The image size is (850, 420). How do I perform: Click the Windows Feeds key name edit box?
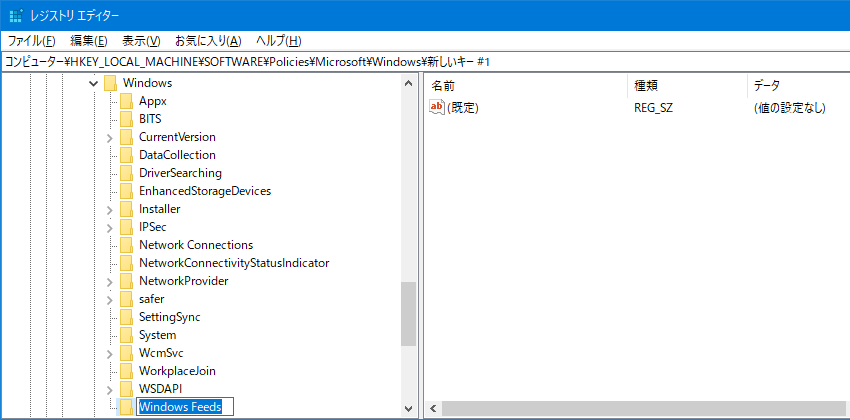(185, 407)
